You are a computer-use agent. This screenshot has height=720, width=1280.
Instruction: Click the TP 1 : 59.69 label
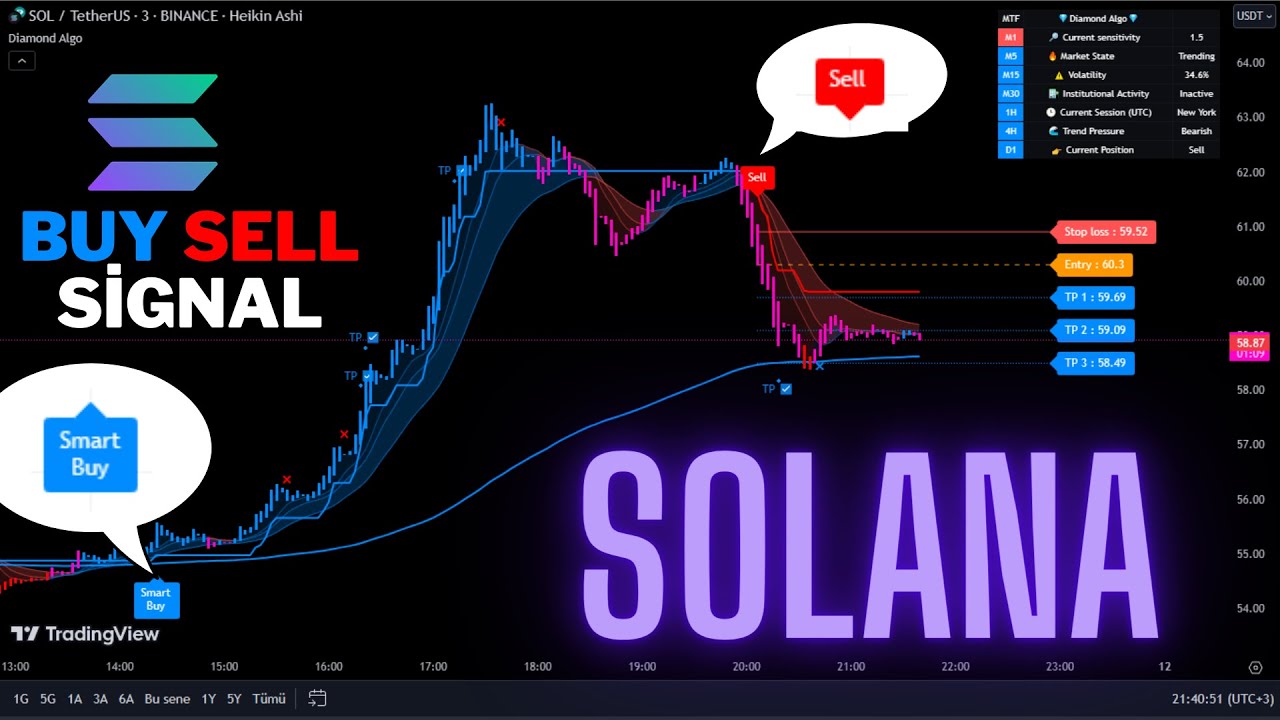tap(1092, 297)
